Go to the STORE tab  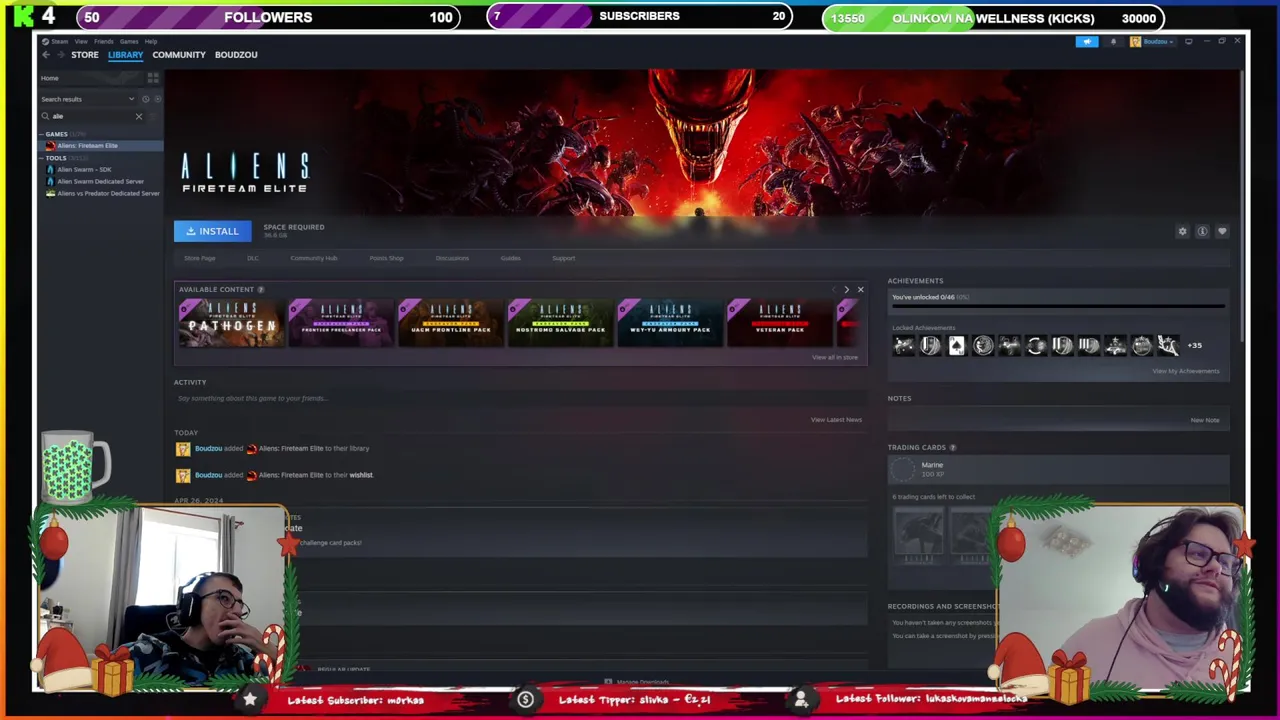(85, 55)
